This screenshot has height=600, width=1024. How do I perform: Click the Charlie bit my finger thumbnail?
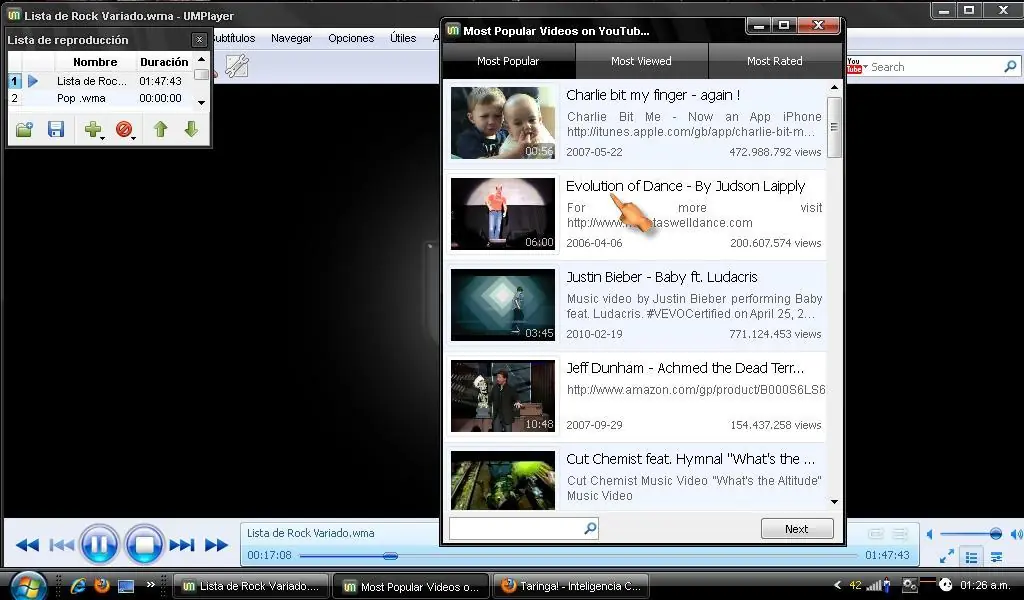click(x=503, y=123)
